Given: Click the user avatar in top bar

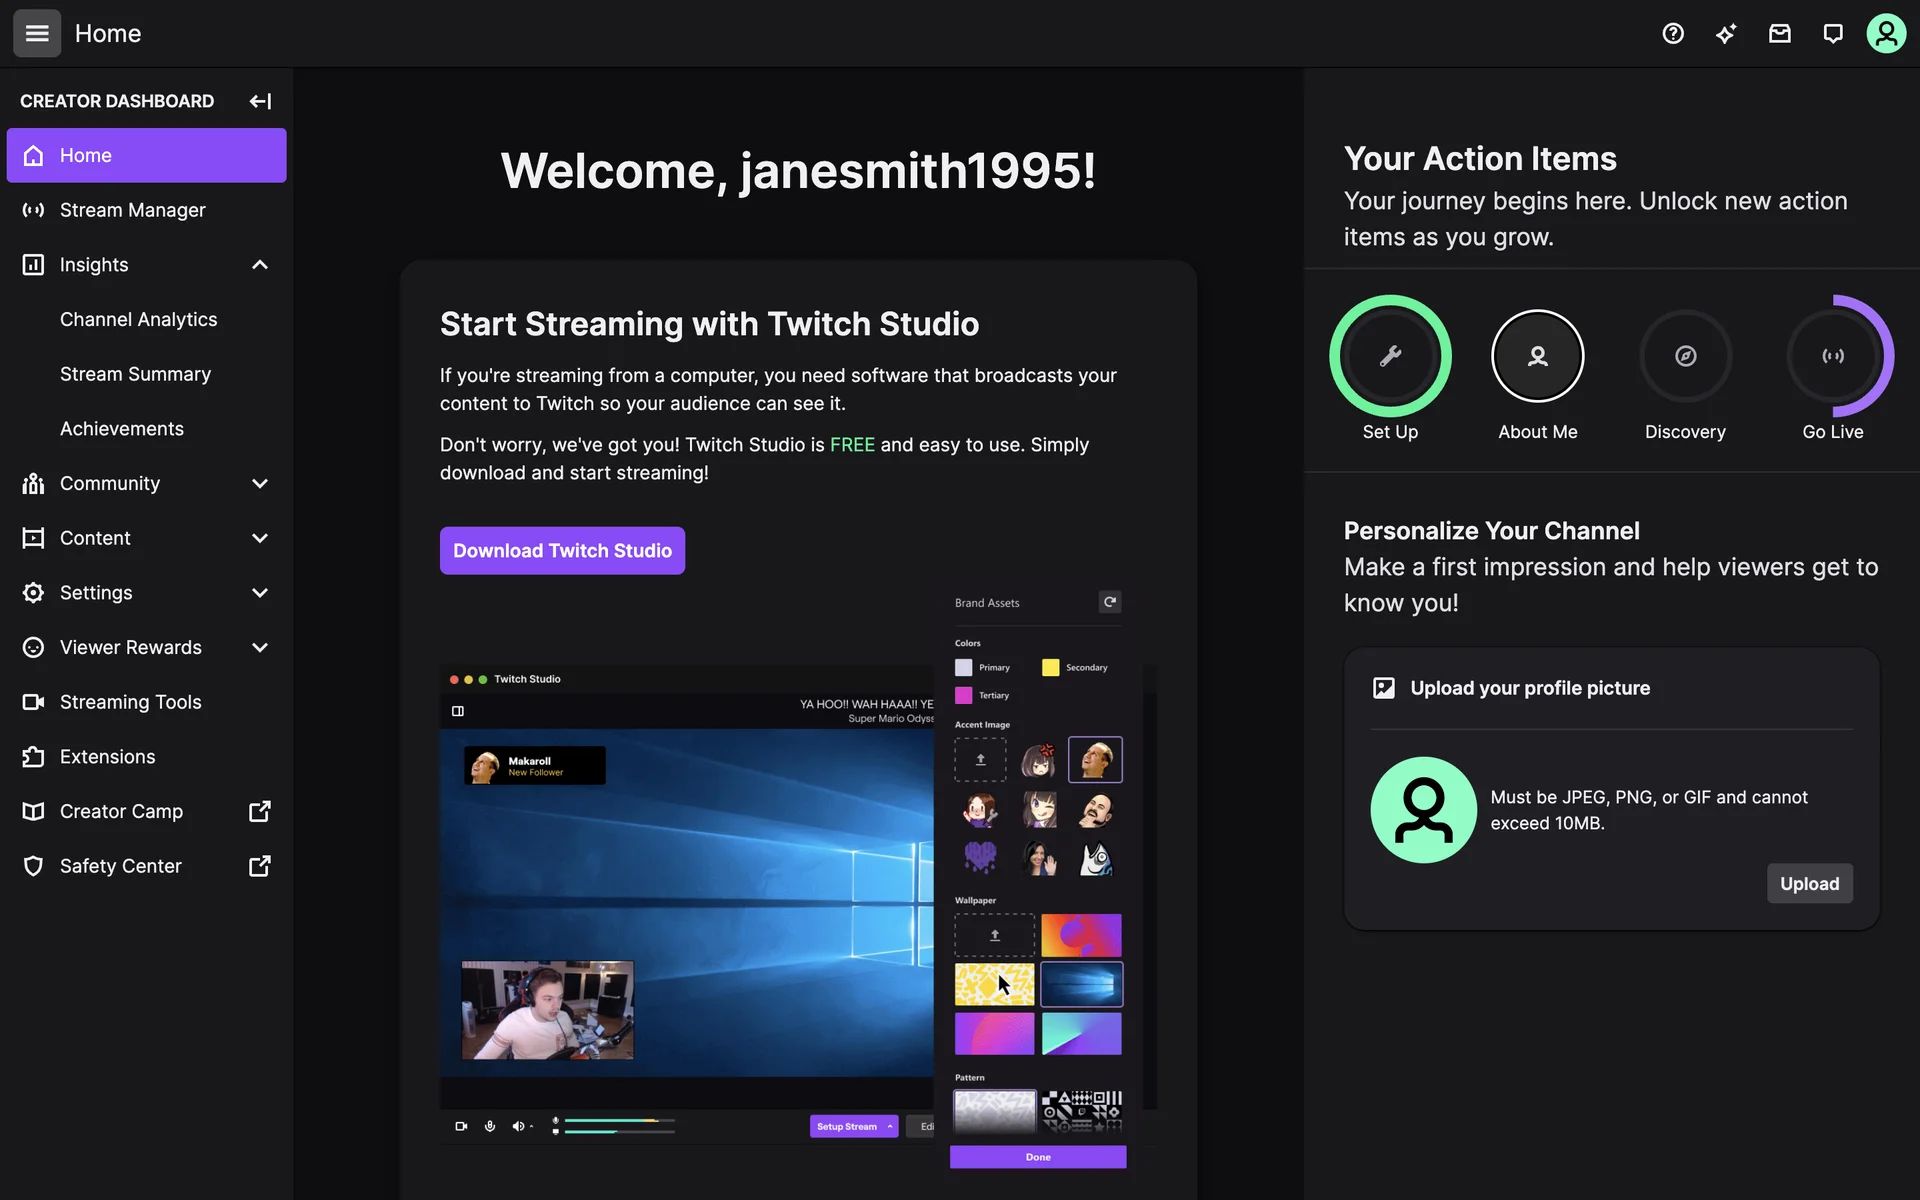Looking at the screenshot, I should pyautogui.click(x=1886, y=33).
